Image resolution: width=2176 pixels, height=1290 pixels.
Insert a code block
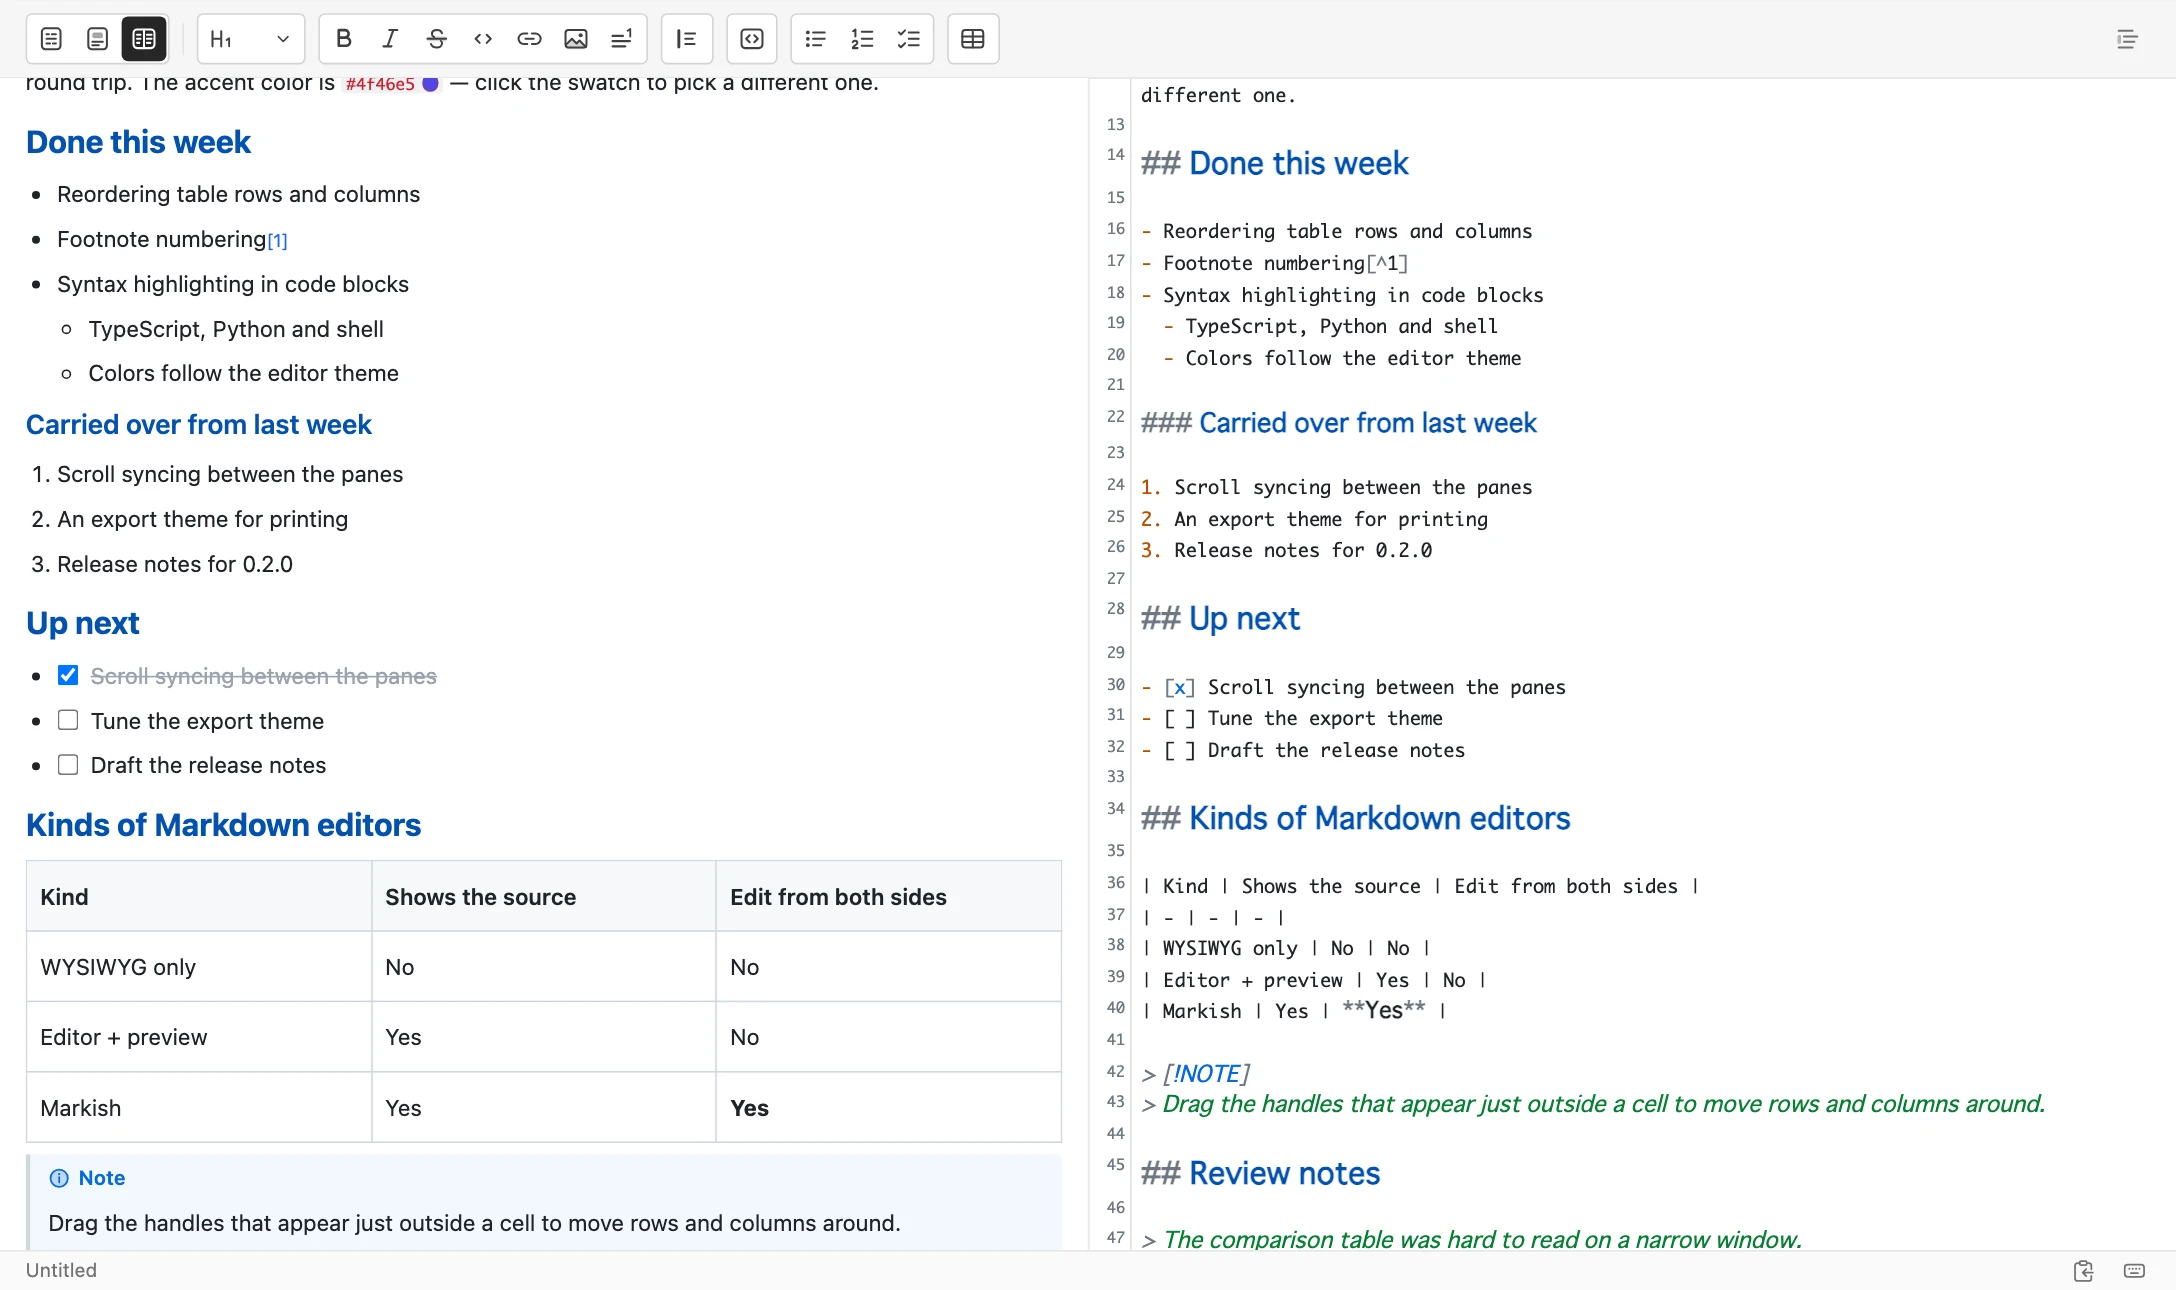pyautogui.click(x=752, y=39)
